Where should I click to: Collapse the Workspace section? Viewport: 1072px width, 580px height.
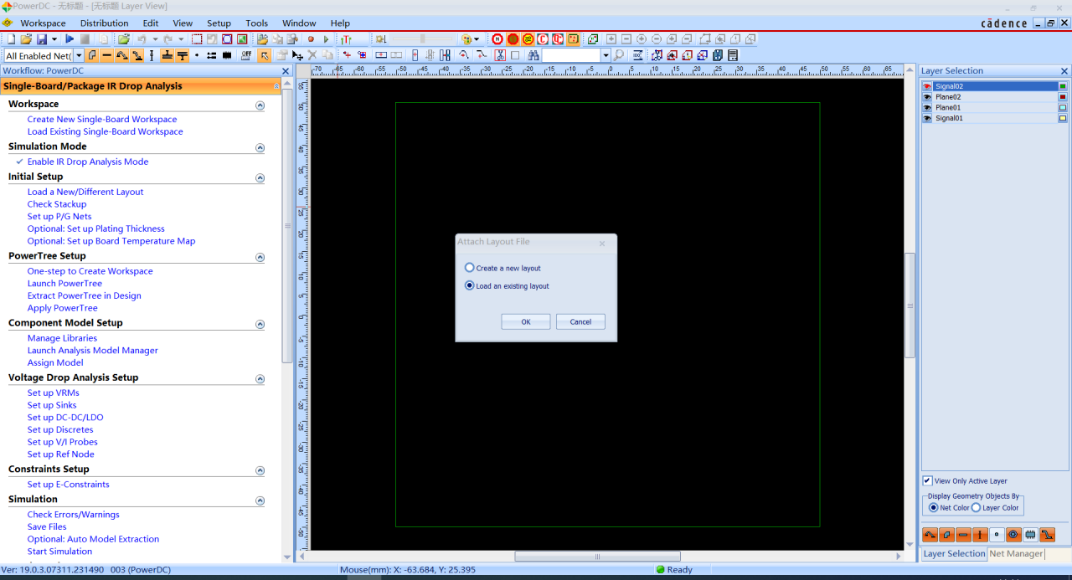pyautogui.click(x=260, y=105)
